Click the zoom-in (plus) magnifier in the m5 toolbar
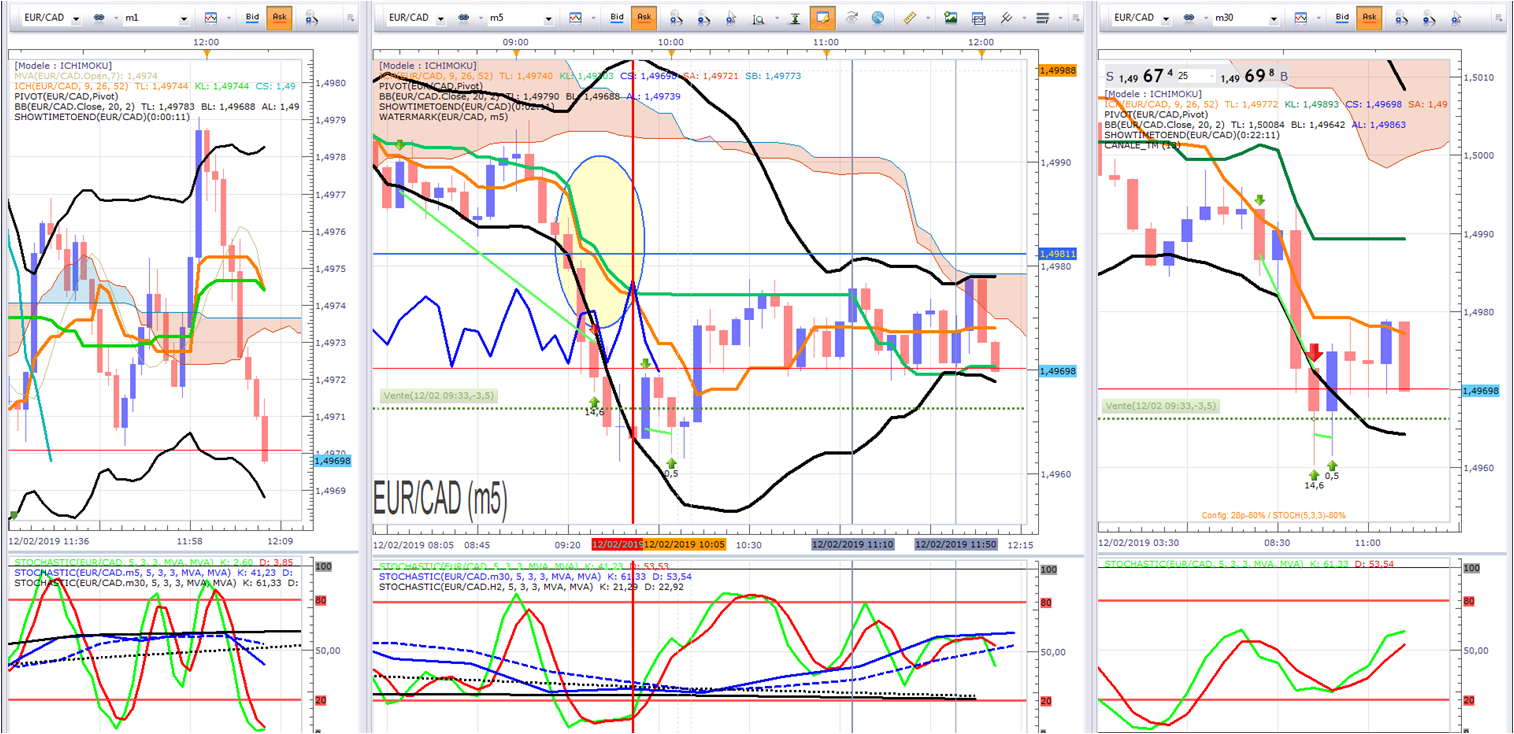This screenshot has height=734, width=1514. (x=676, y=18)
